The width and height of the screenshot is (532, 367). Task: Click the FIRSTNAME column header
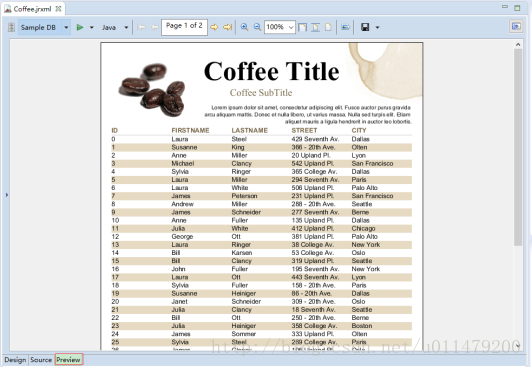[190, 130]
